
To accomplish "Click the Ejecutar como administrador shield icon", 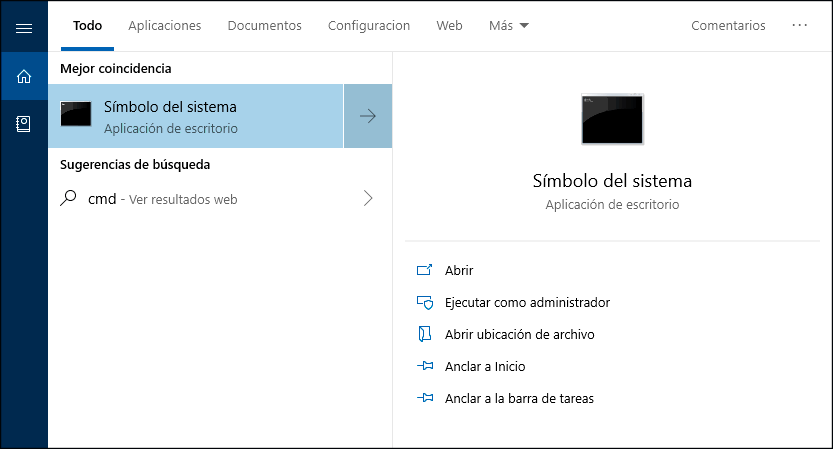I will (x=425, y=302).
